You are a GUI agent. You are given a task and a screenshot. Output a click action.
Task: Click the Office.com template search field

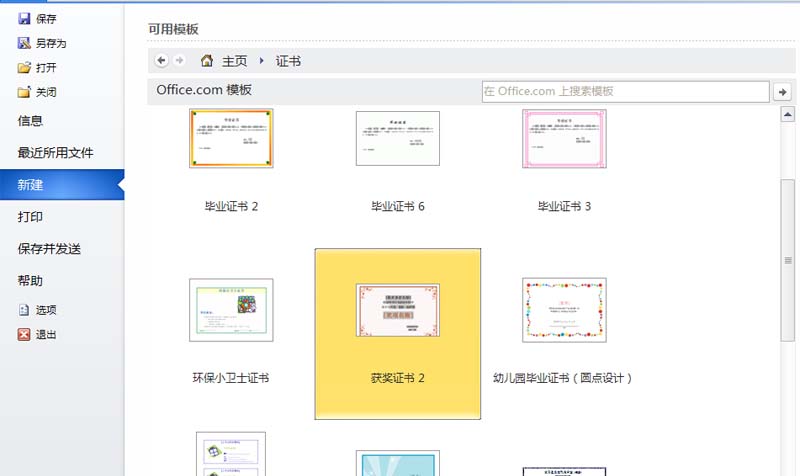coord(626,91)
